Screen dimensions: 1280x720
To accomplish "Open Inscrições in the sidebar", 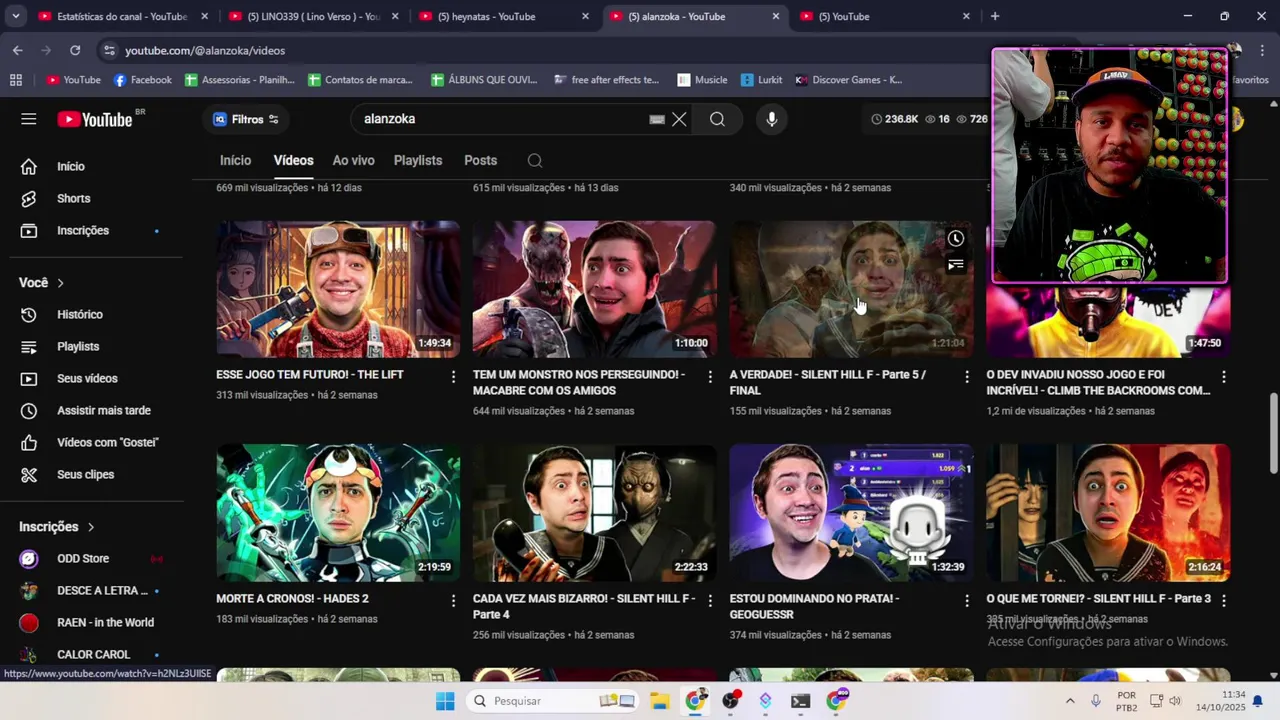I will 82,231.
